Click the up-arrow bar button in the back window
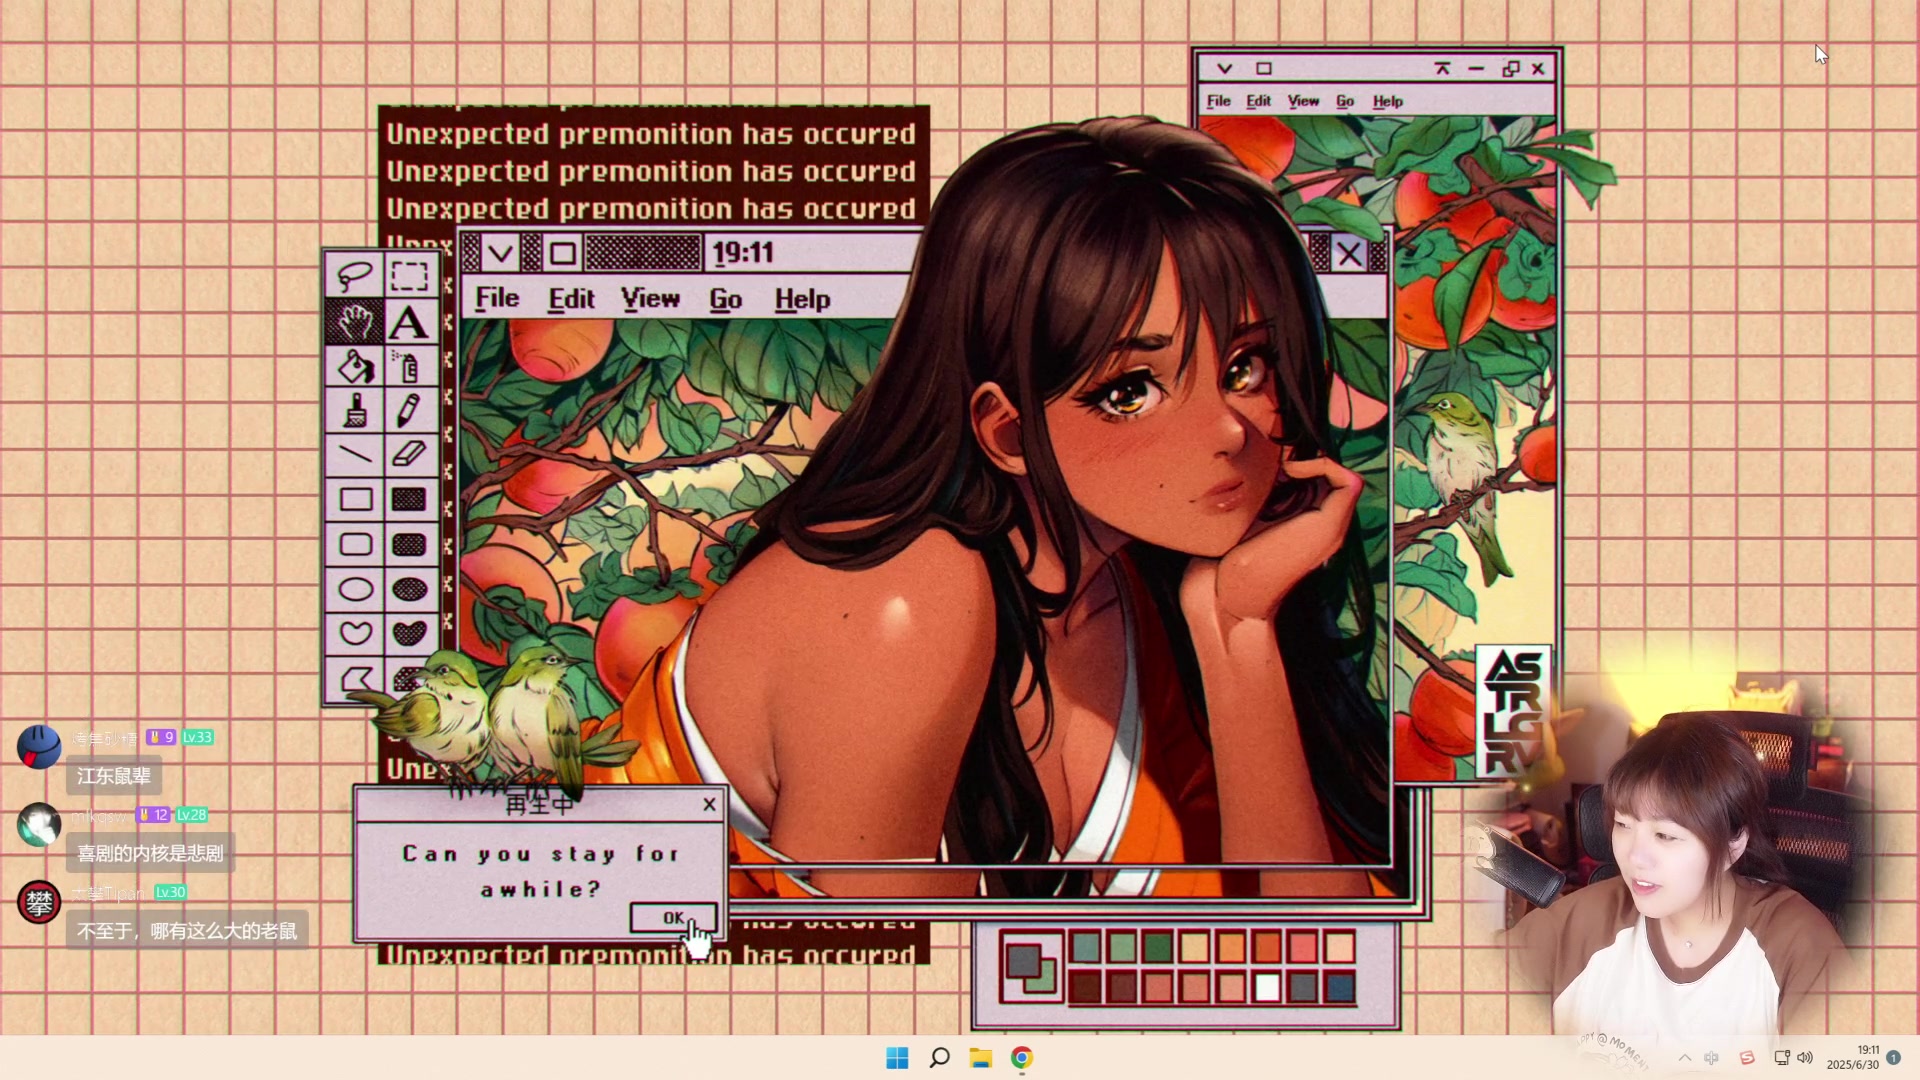Viewport: 1920px width, 1080px height. click(x=1442, y=68)
